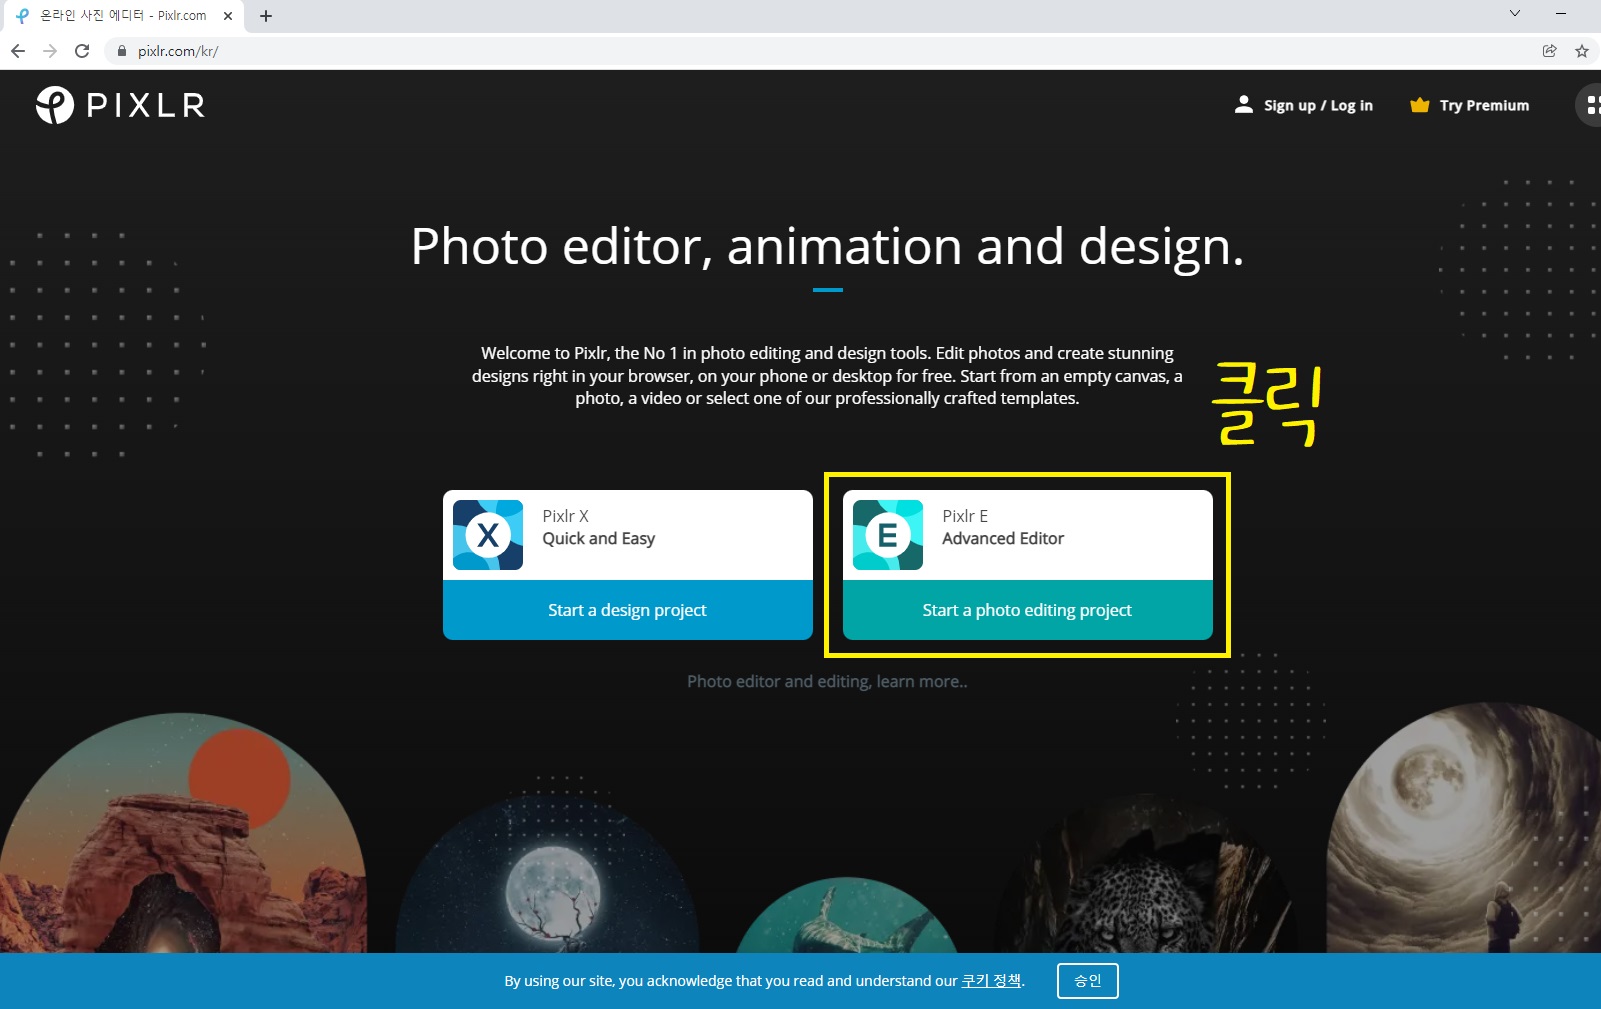Open the apps grid menu
Screen dimensions: 1601x1009
[1590, 105]
